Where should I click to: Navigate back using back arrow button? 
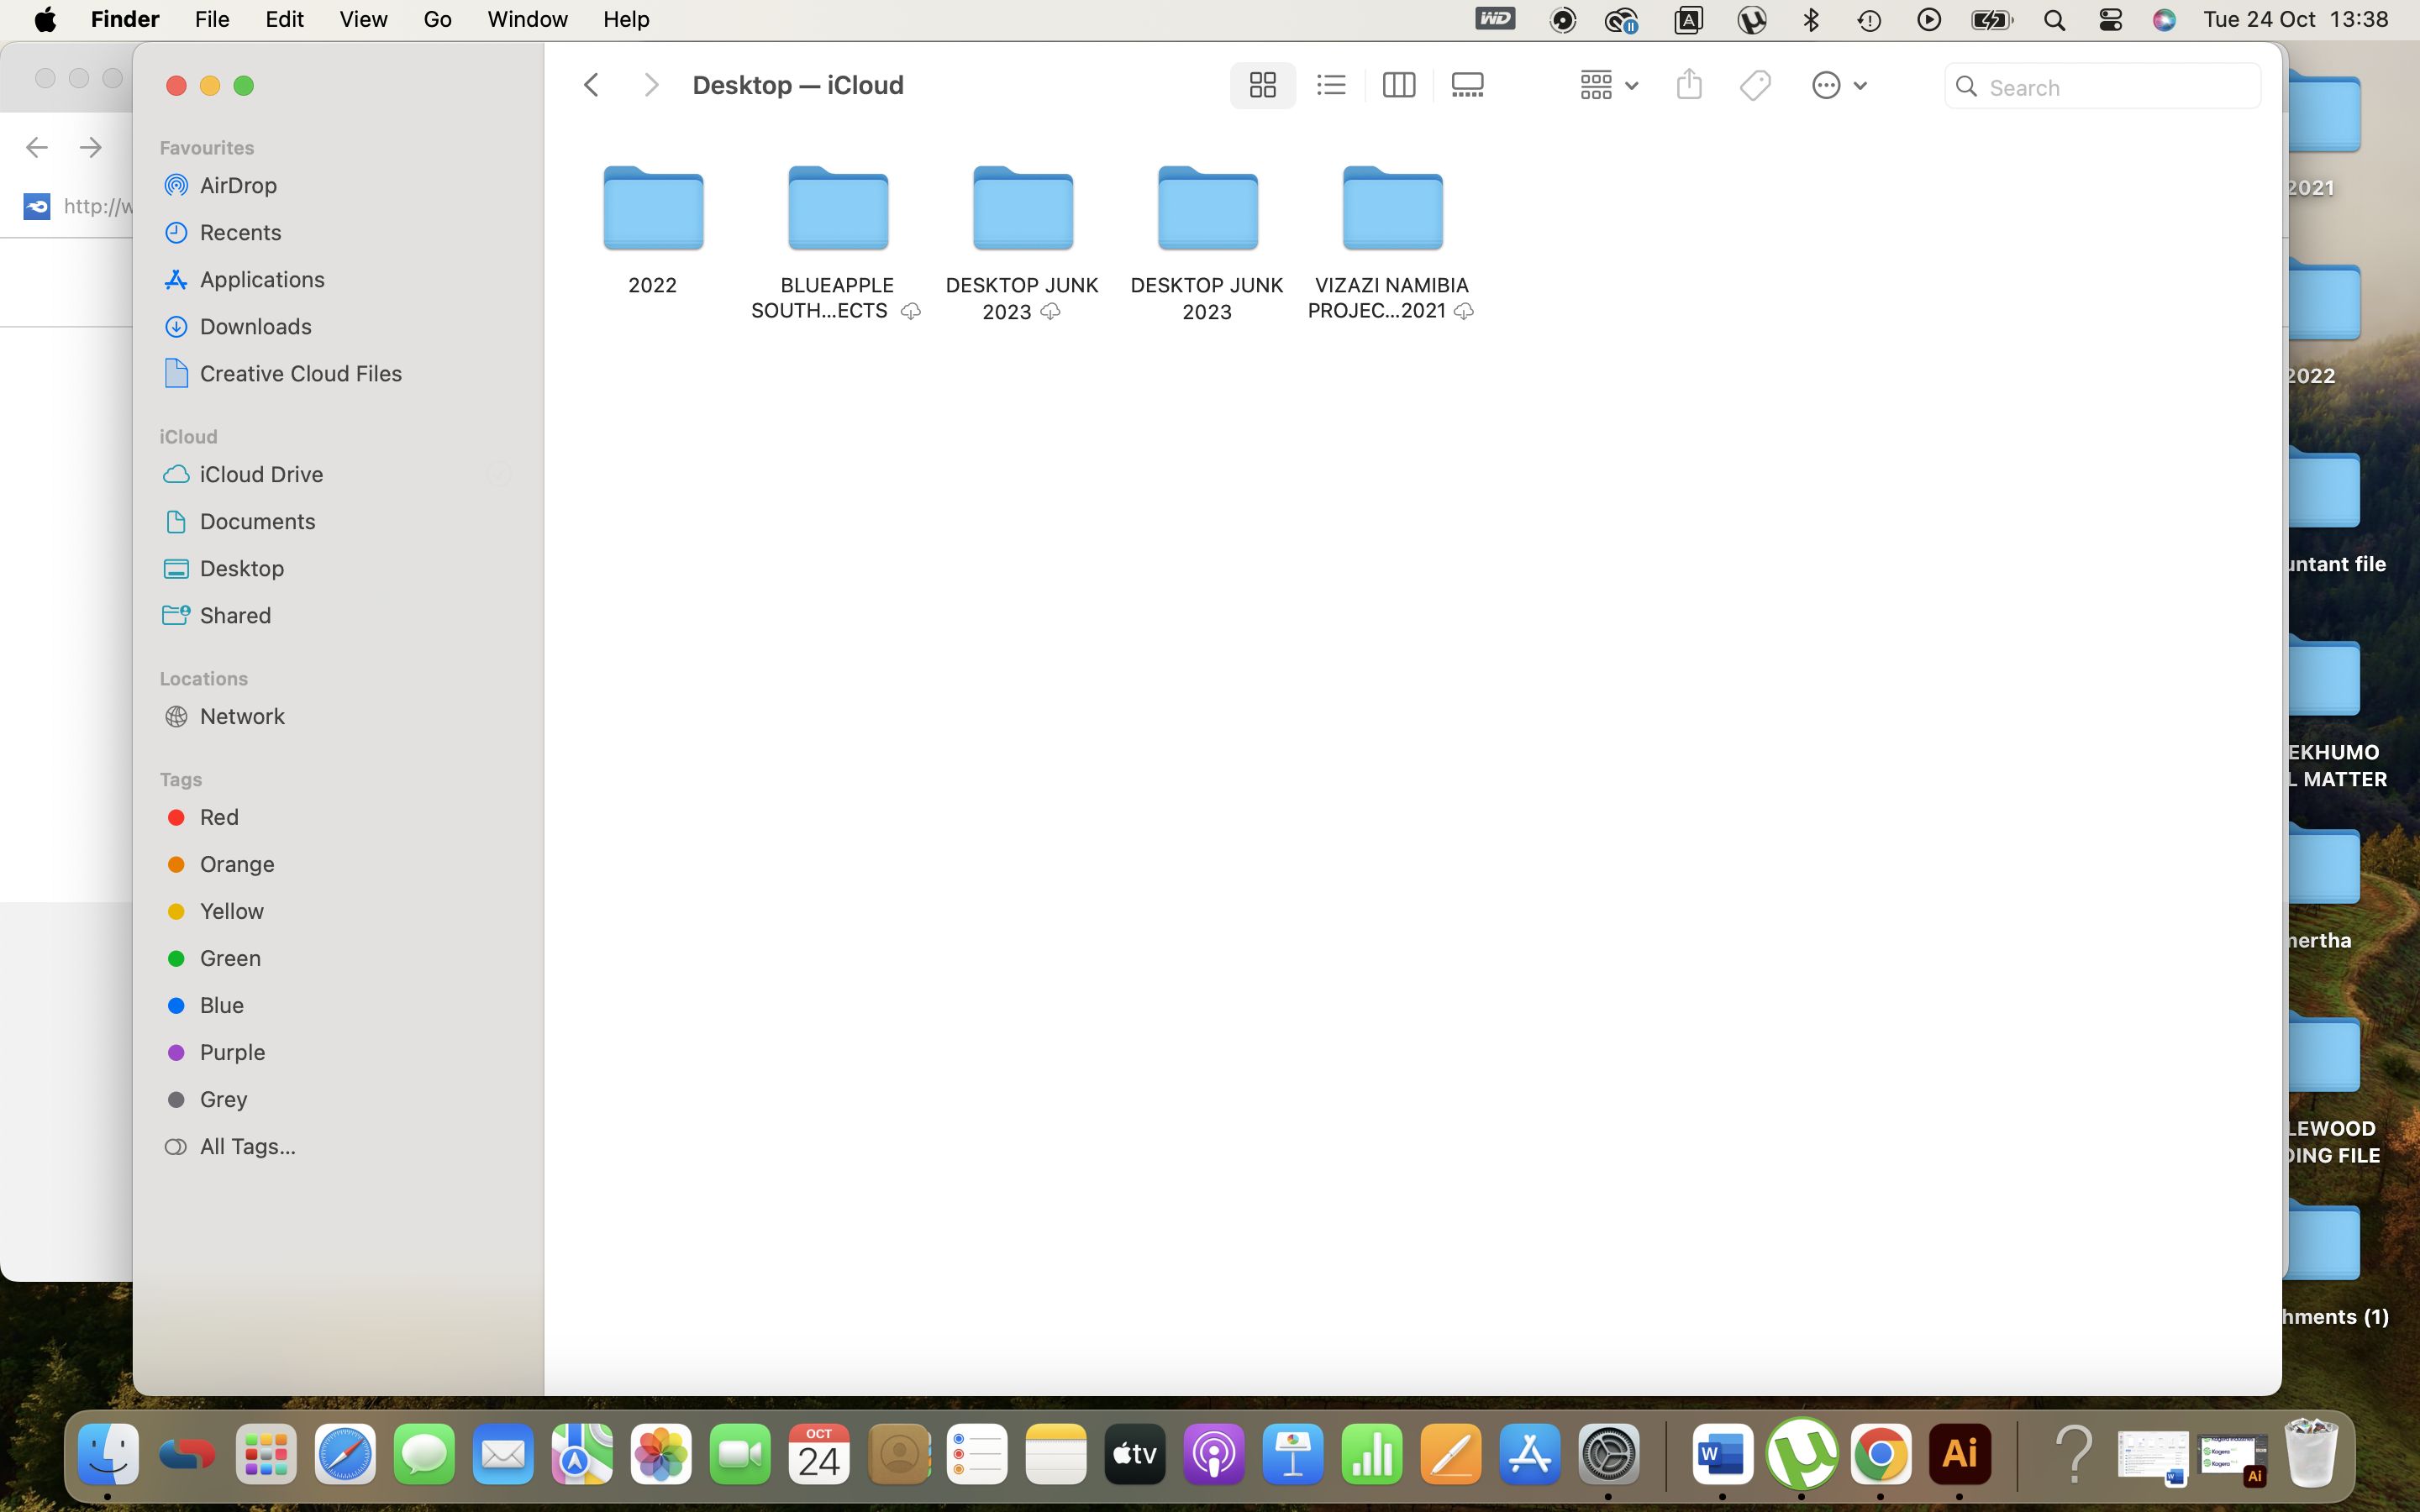(592, 84)
